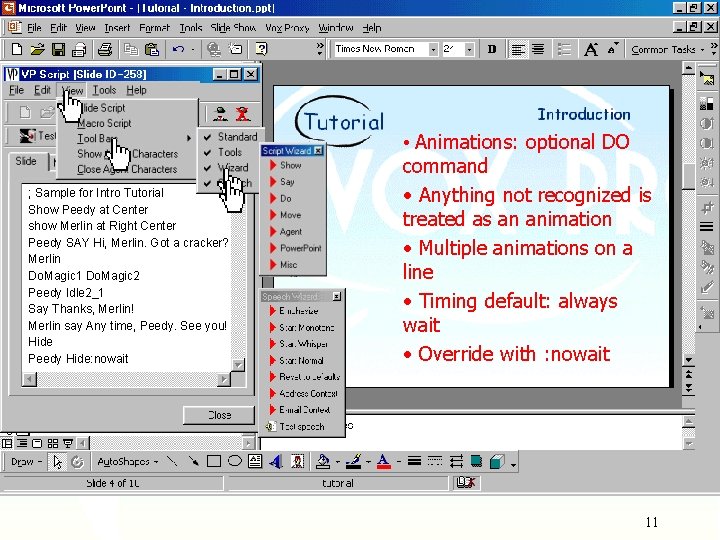Image resolution: width=720 pixels, height=540 pixels.
Task: Click the Bold formatting button
Action: click(492, 49)
